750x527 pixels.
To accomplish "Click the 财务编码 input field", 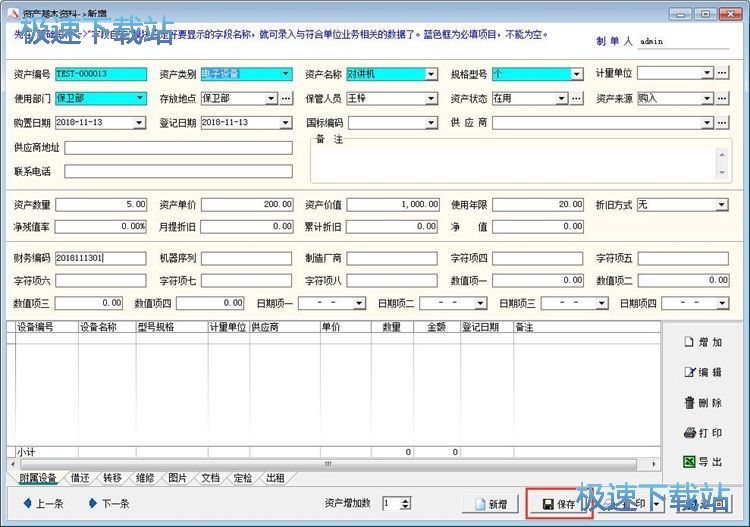I will 98,258.
